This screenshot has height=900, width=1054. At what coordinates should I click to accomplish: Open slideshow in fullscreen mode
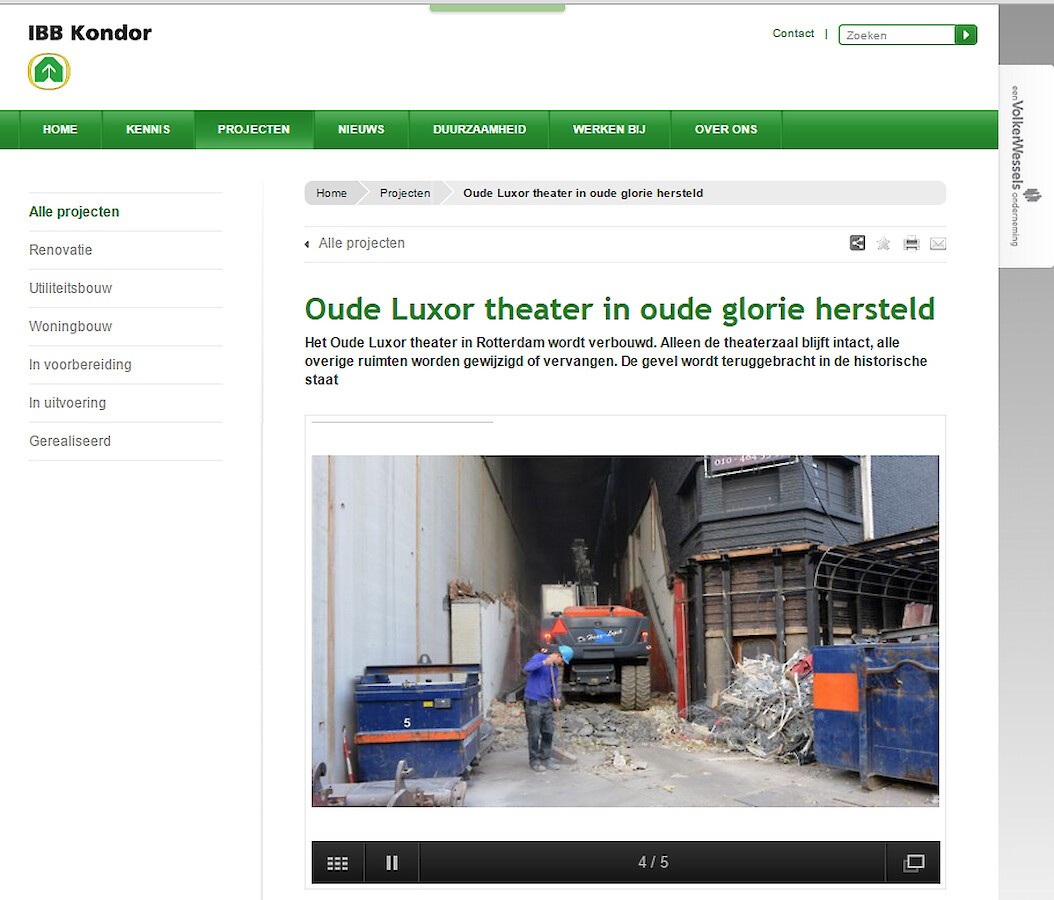click(x=913, y=863)
